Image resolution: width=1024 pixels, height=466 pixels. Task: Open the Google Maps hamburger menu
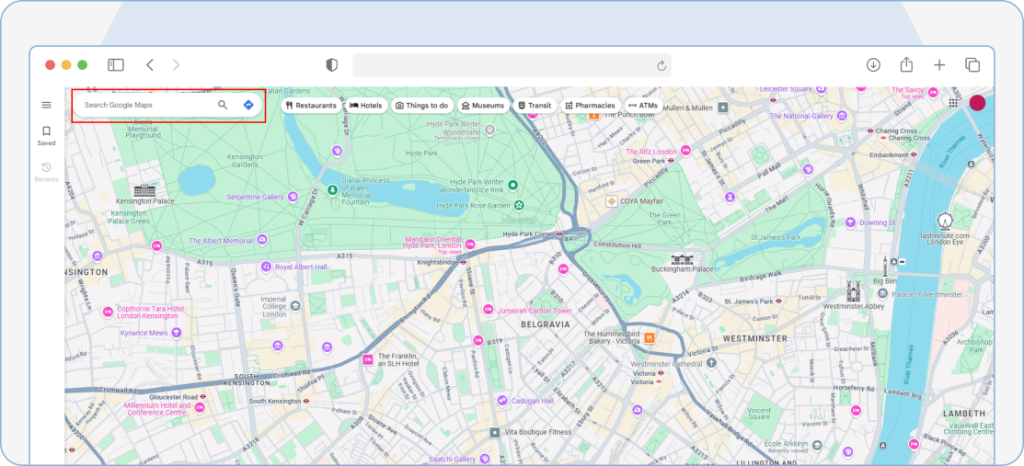(46, 105)
